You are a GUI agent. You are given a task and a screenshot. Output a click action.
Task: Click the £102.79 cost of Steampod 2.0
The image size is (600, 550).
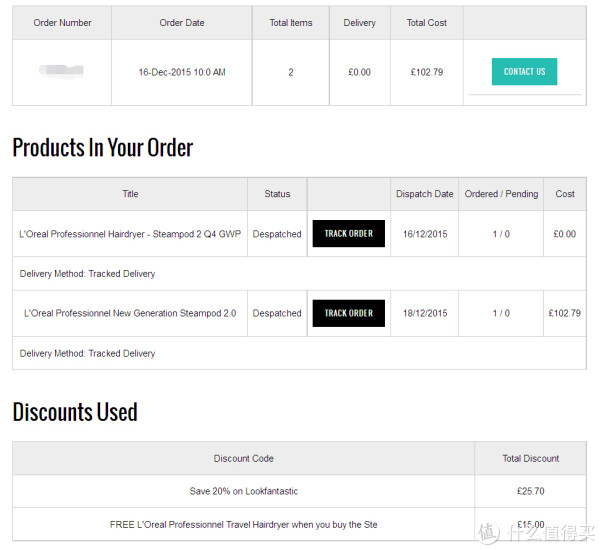point(564,313)
